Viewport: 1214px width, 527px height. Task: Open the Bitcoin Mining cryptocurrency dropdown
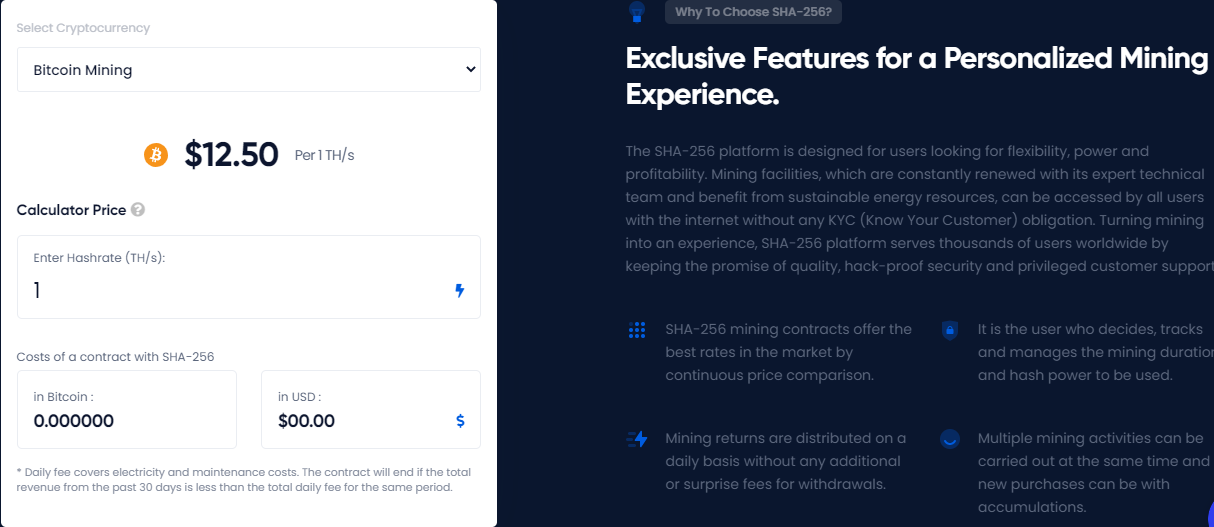(x=249, y=70)
